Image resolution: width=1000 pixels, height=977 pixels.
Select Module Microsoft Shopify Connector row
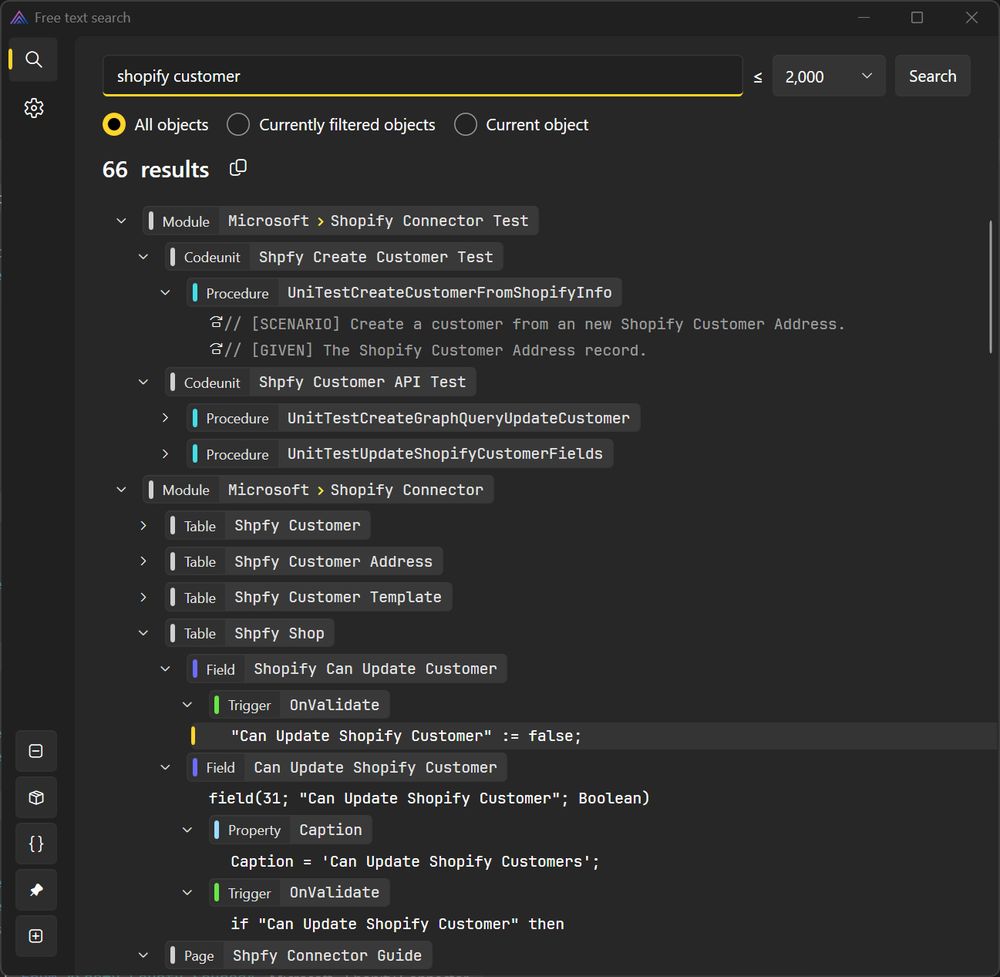(x=318, y=490)
